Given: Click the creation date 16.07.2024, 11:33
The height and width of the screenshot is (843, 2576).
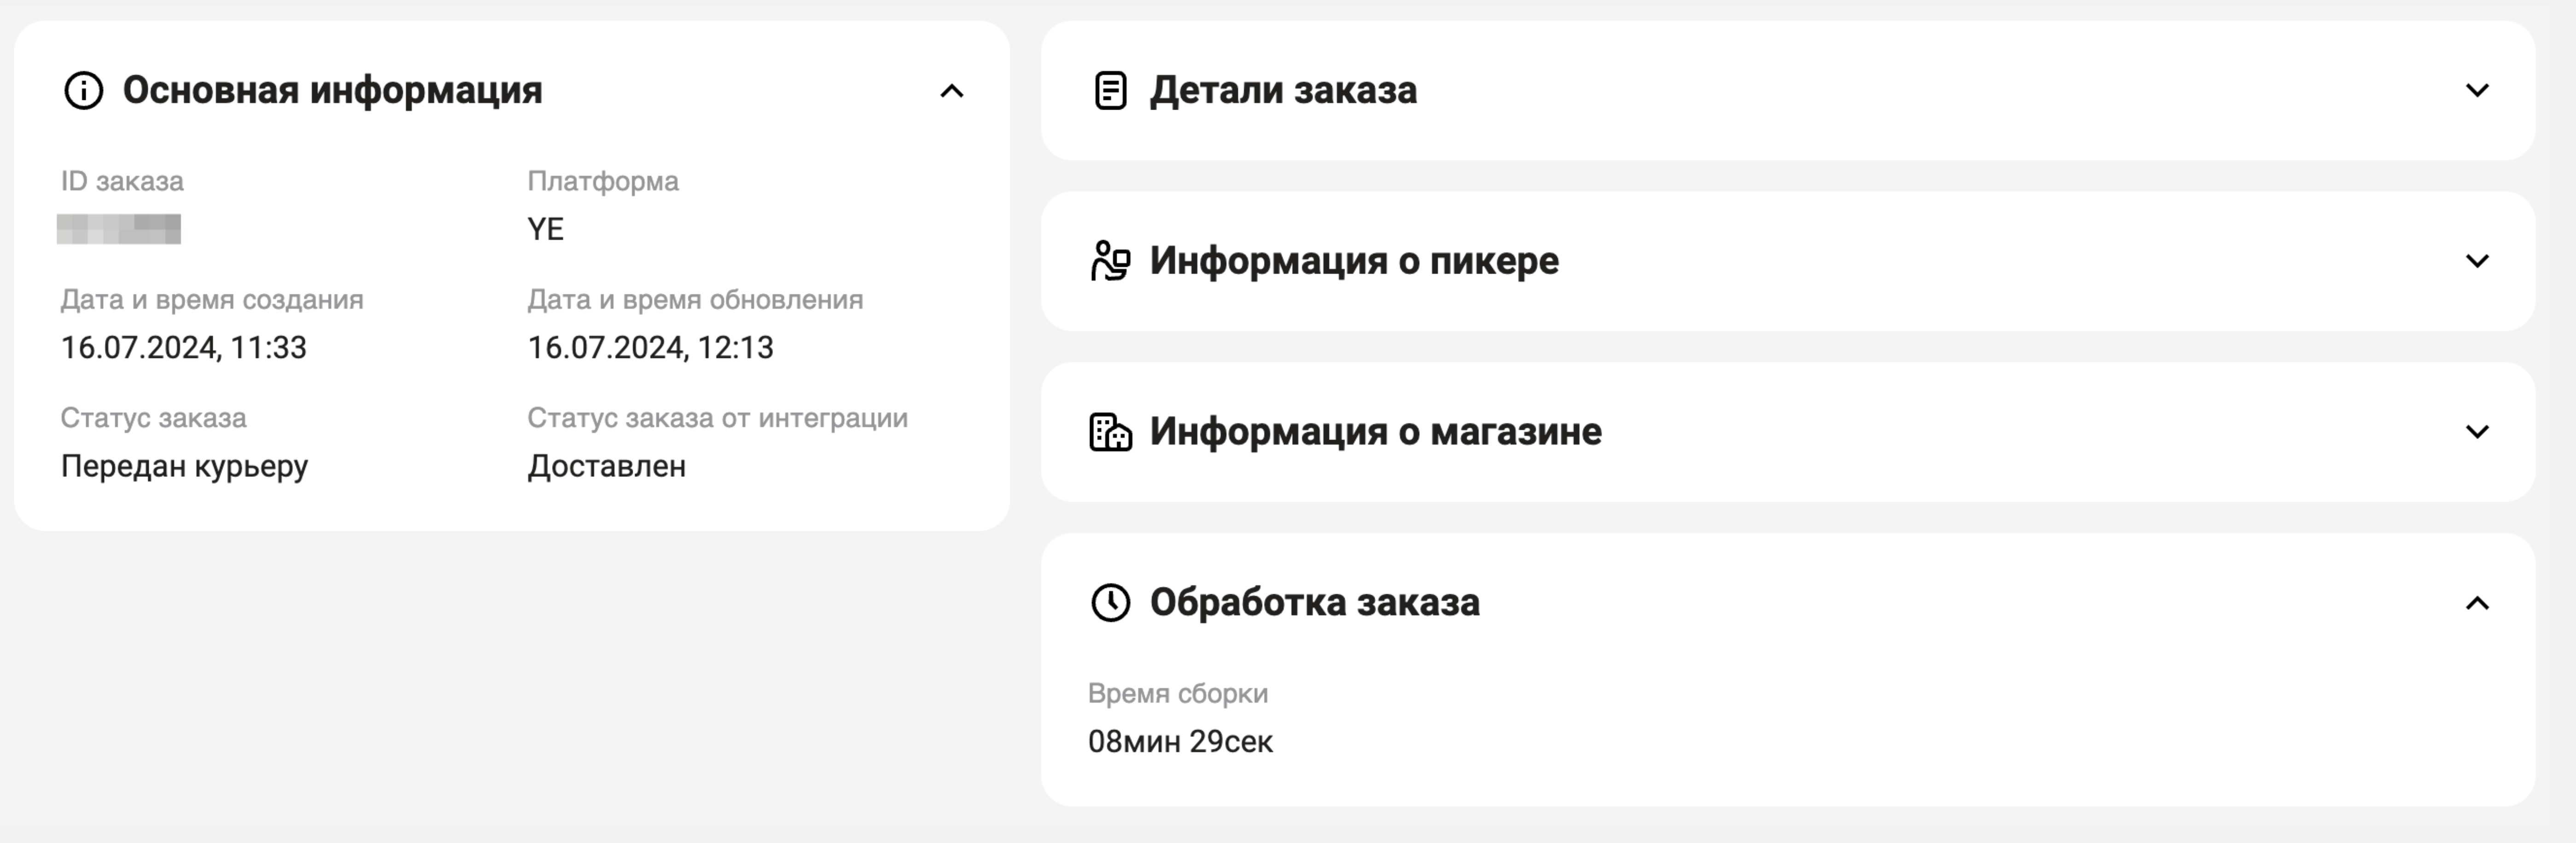Looking at the screenshot, I should click(184, 347).
